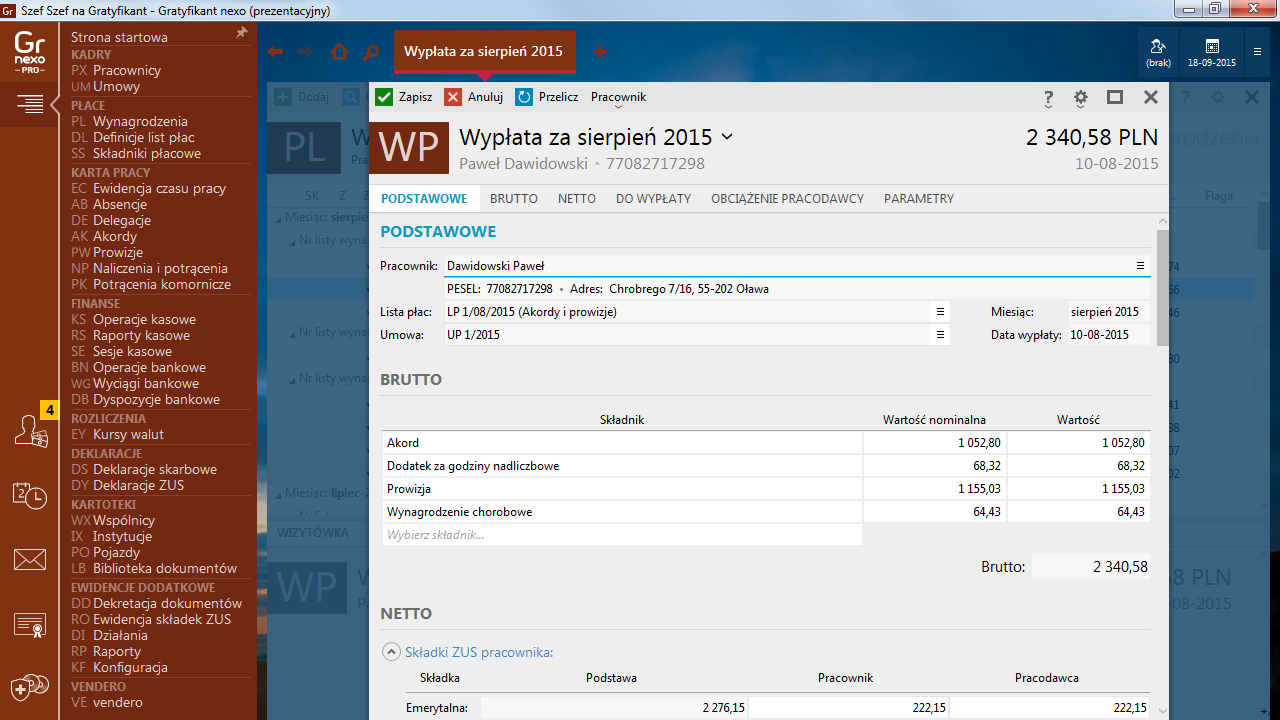Click the calendar-clock icon in the sidebar
Screen dimensions: 1280x720
pyautogui.click(x=29, y=495)
